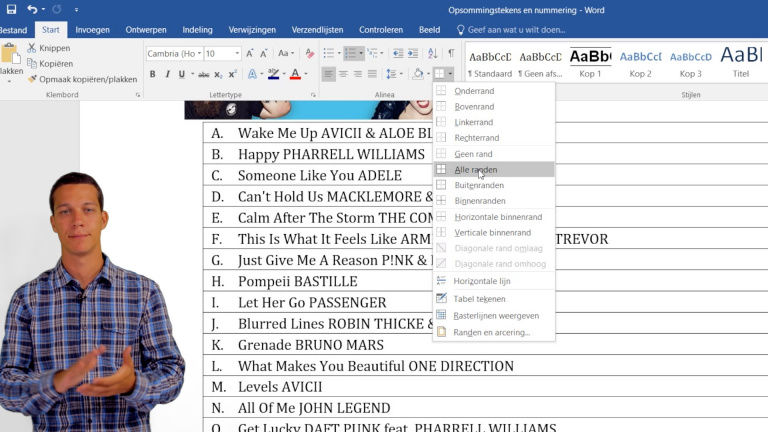Click the sort A-Z icon
Viewport: 768px width, 432px height.
pyautogui.click(x=432, y=53)
